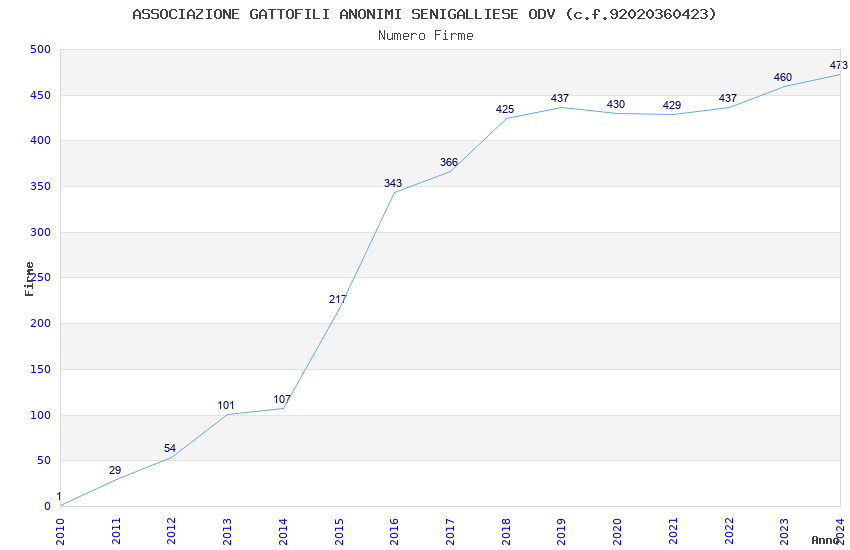Click the y-axis value 300
Screen dimensions: 850x550
(41, 232)
